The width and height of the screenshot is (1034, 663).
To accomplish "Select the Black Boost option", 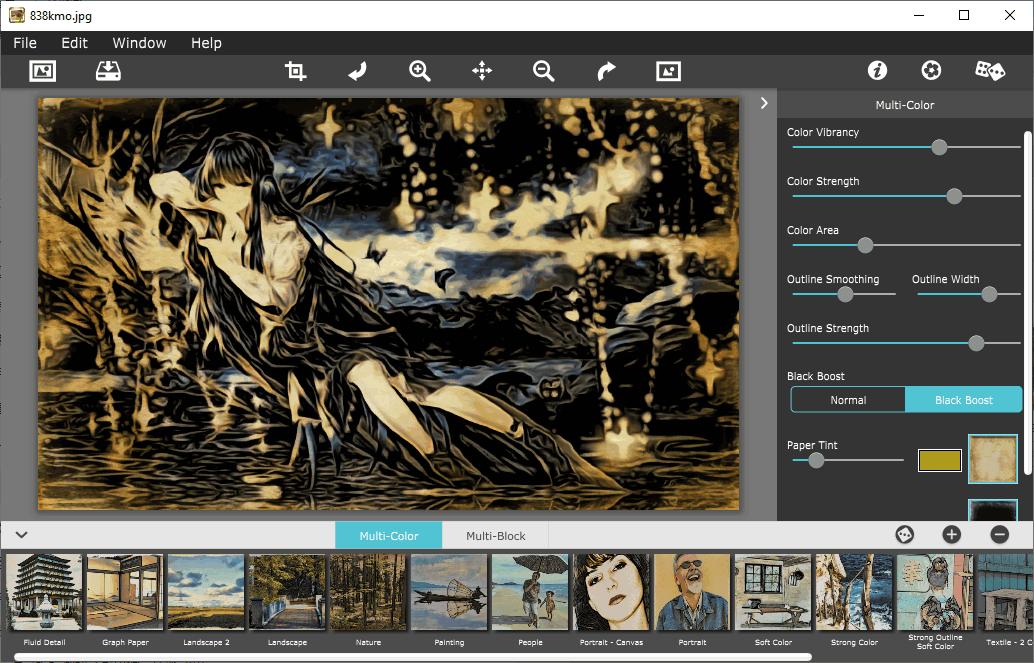I will click(x=963, y=400).
